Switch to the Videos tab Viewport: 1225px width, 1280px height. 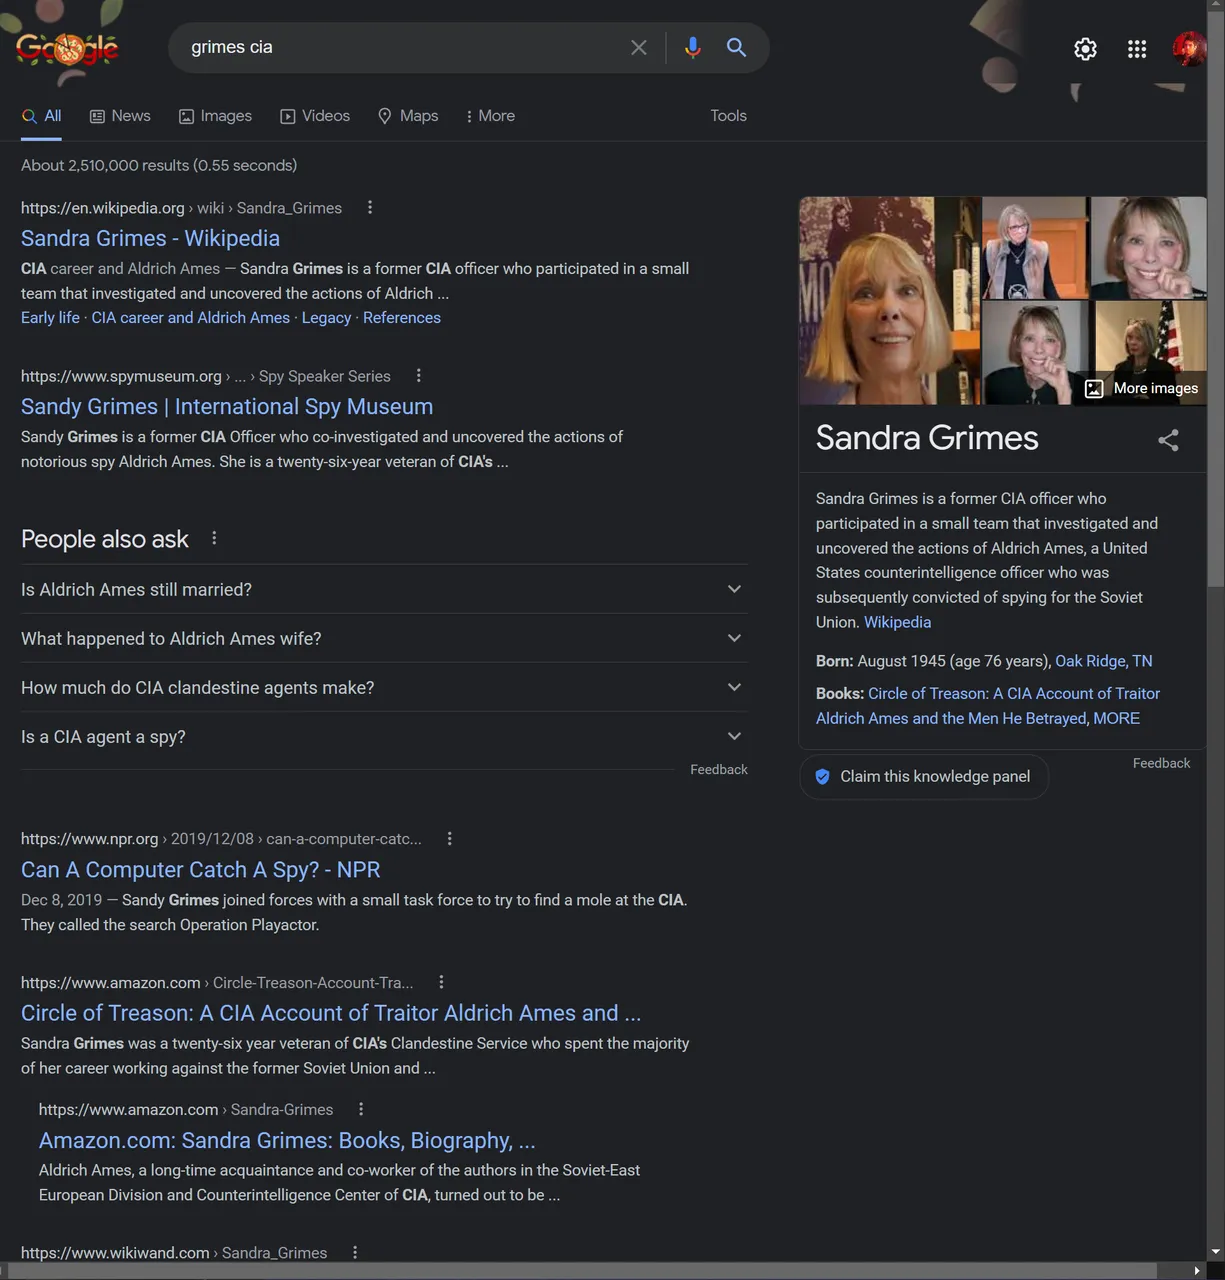pos(315,116)
